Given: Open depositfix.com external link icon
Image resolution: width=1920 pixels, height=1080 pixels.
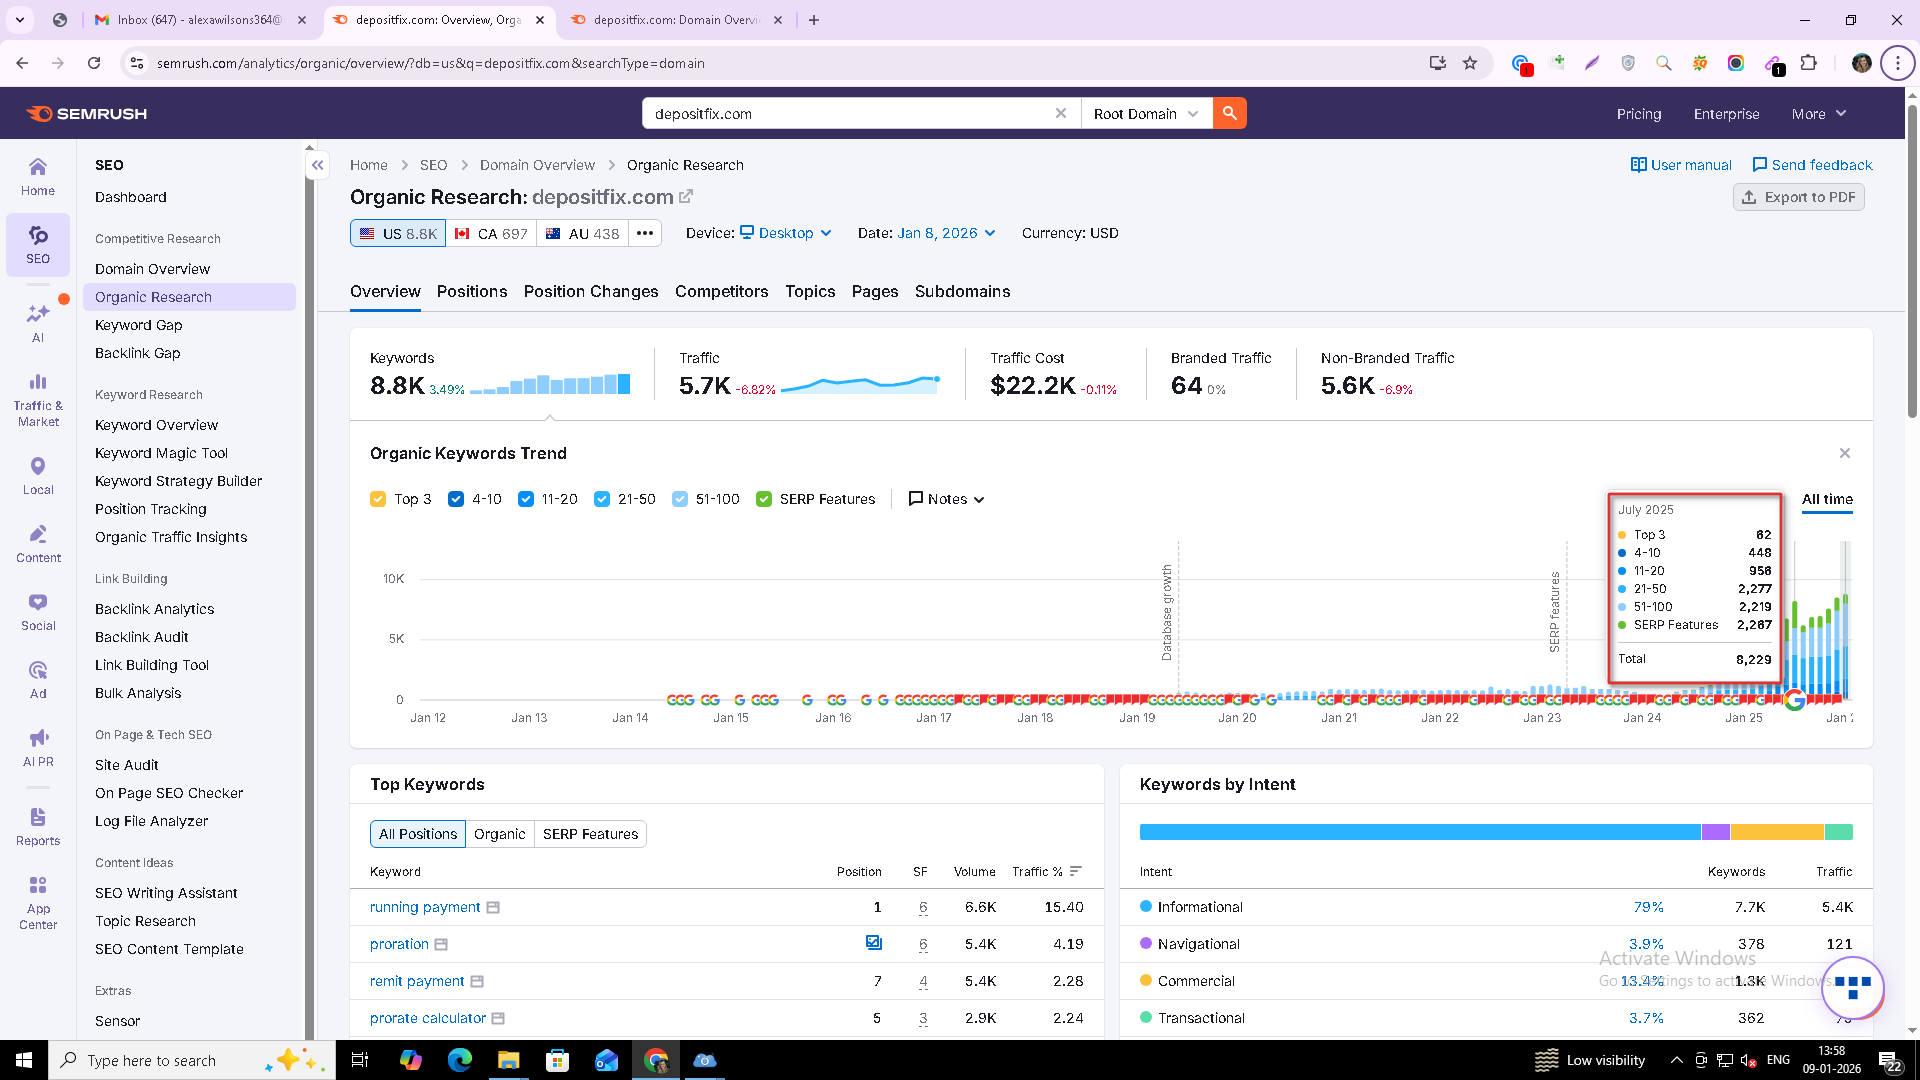Looking at the screenshot, I should click(686, 196).
